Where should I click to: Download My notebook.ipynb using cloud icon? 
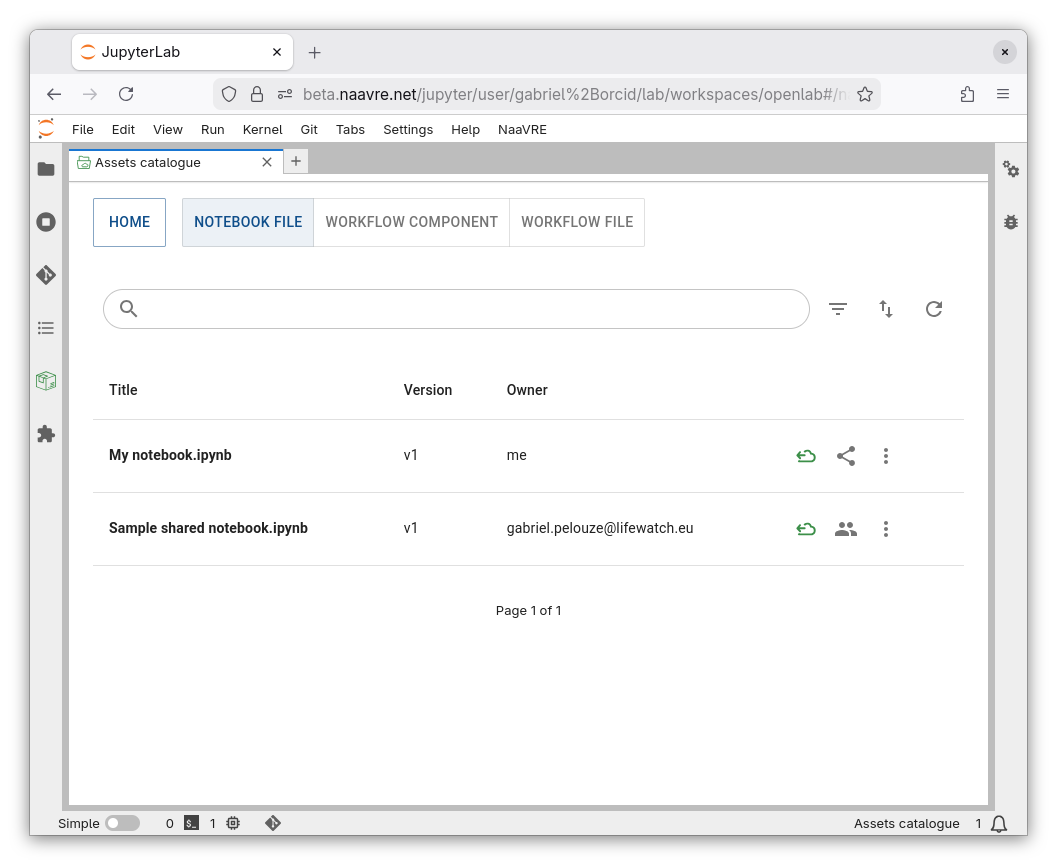click(806, 456)
